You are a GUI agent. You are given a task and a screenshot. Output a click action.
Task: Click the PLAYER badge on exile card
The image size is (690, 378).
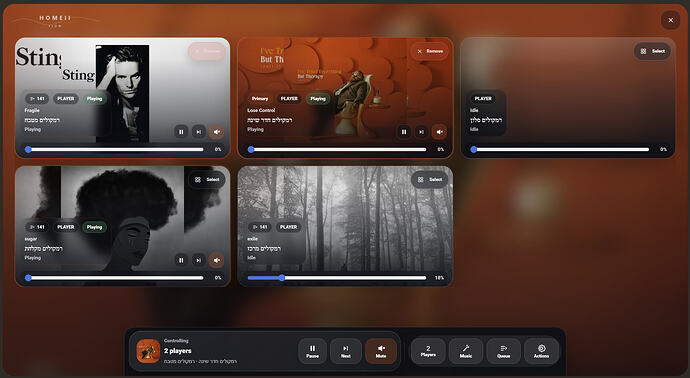coord(289,227)
